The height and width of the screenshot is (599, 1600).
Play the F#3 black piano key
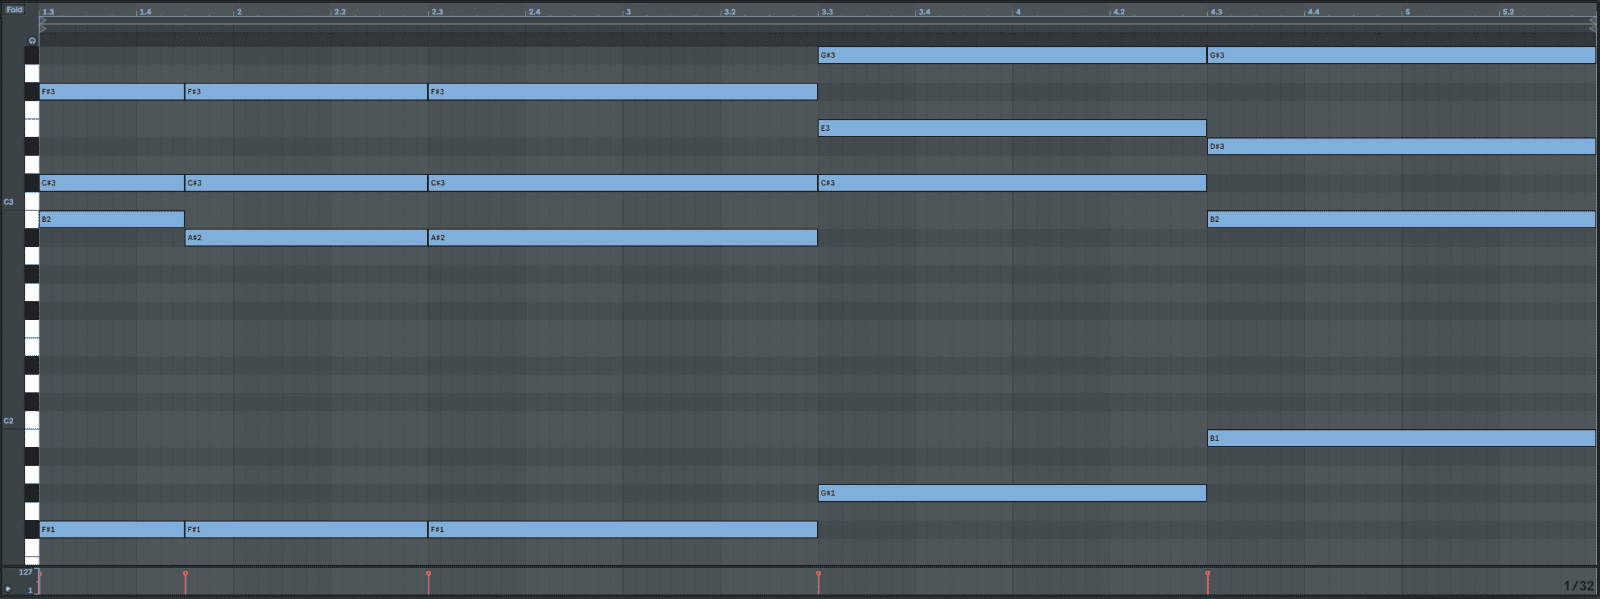31,92
